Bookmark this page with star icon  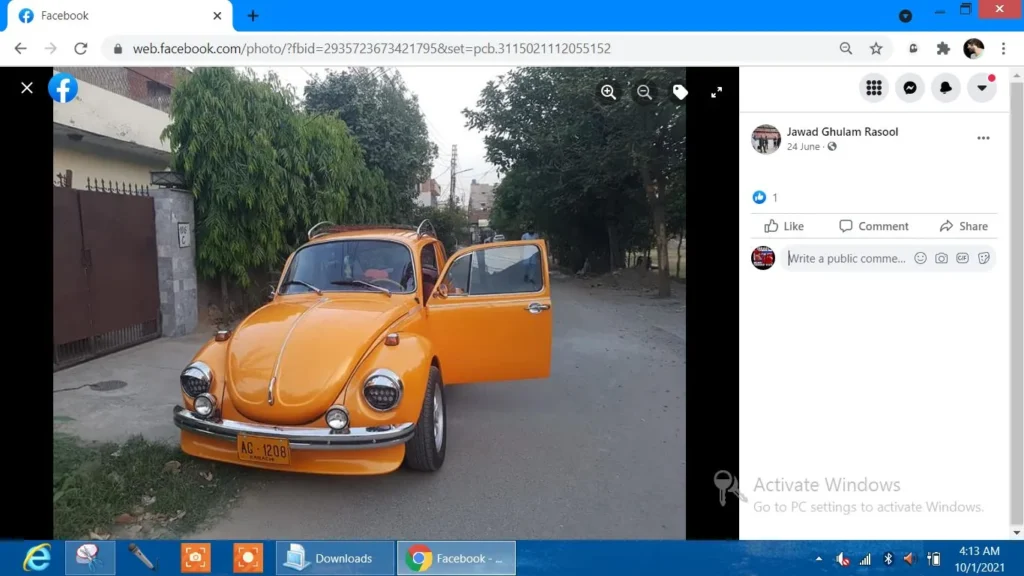point(876,48)
